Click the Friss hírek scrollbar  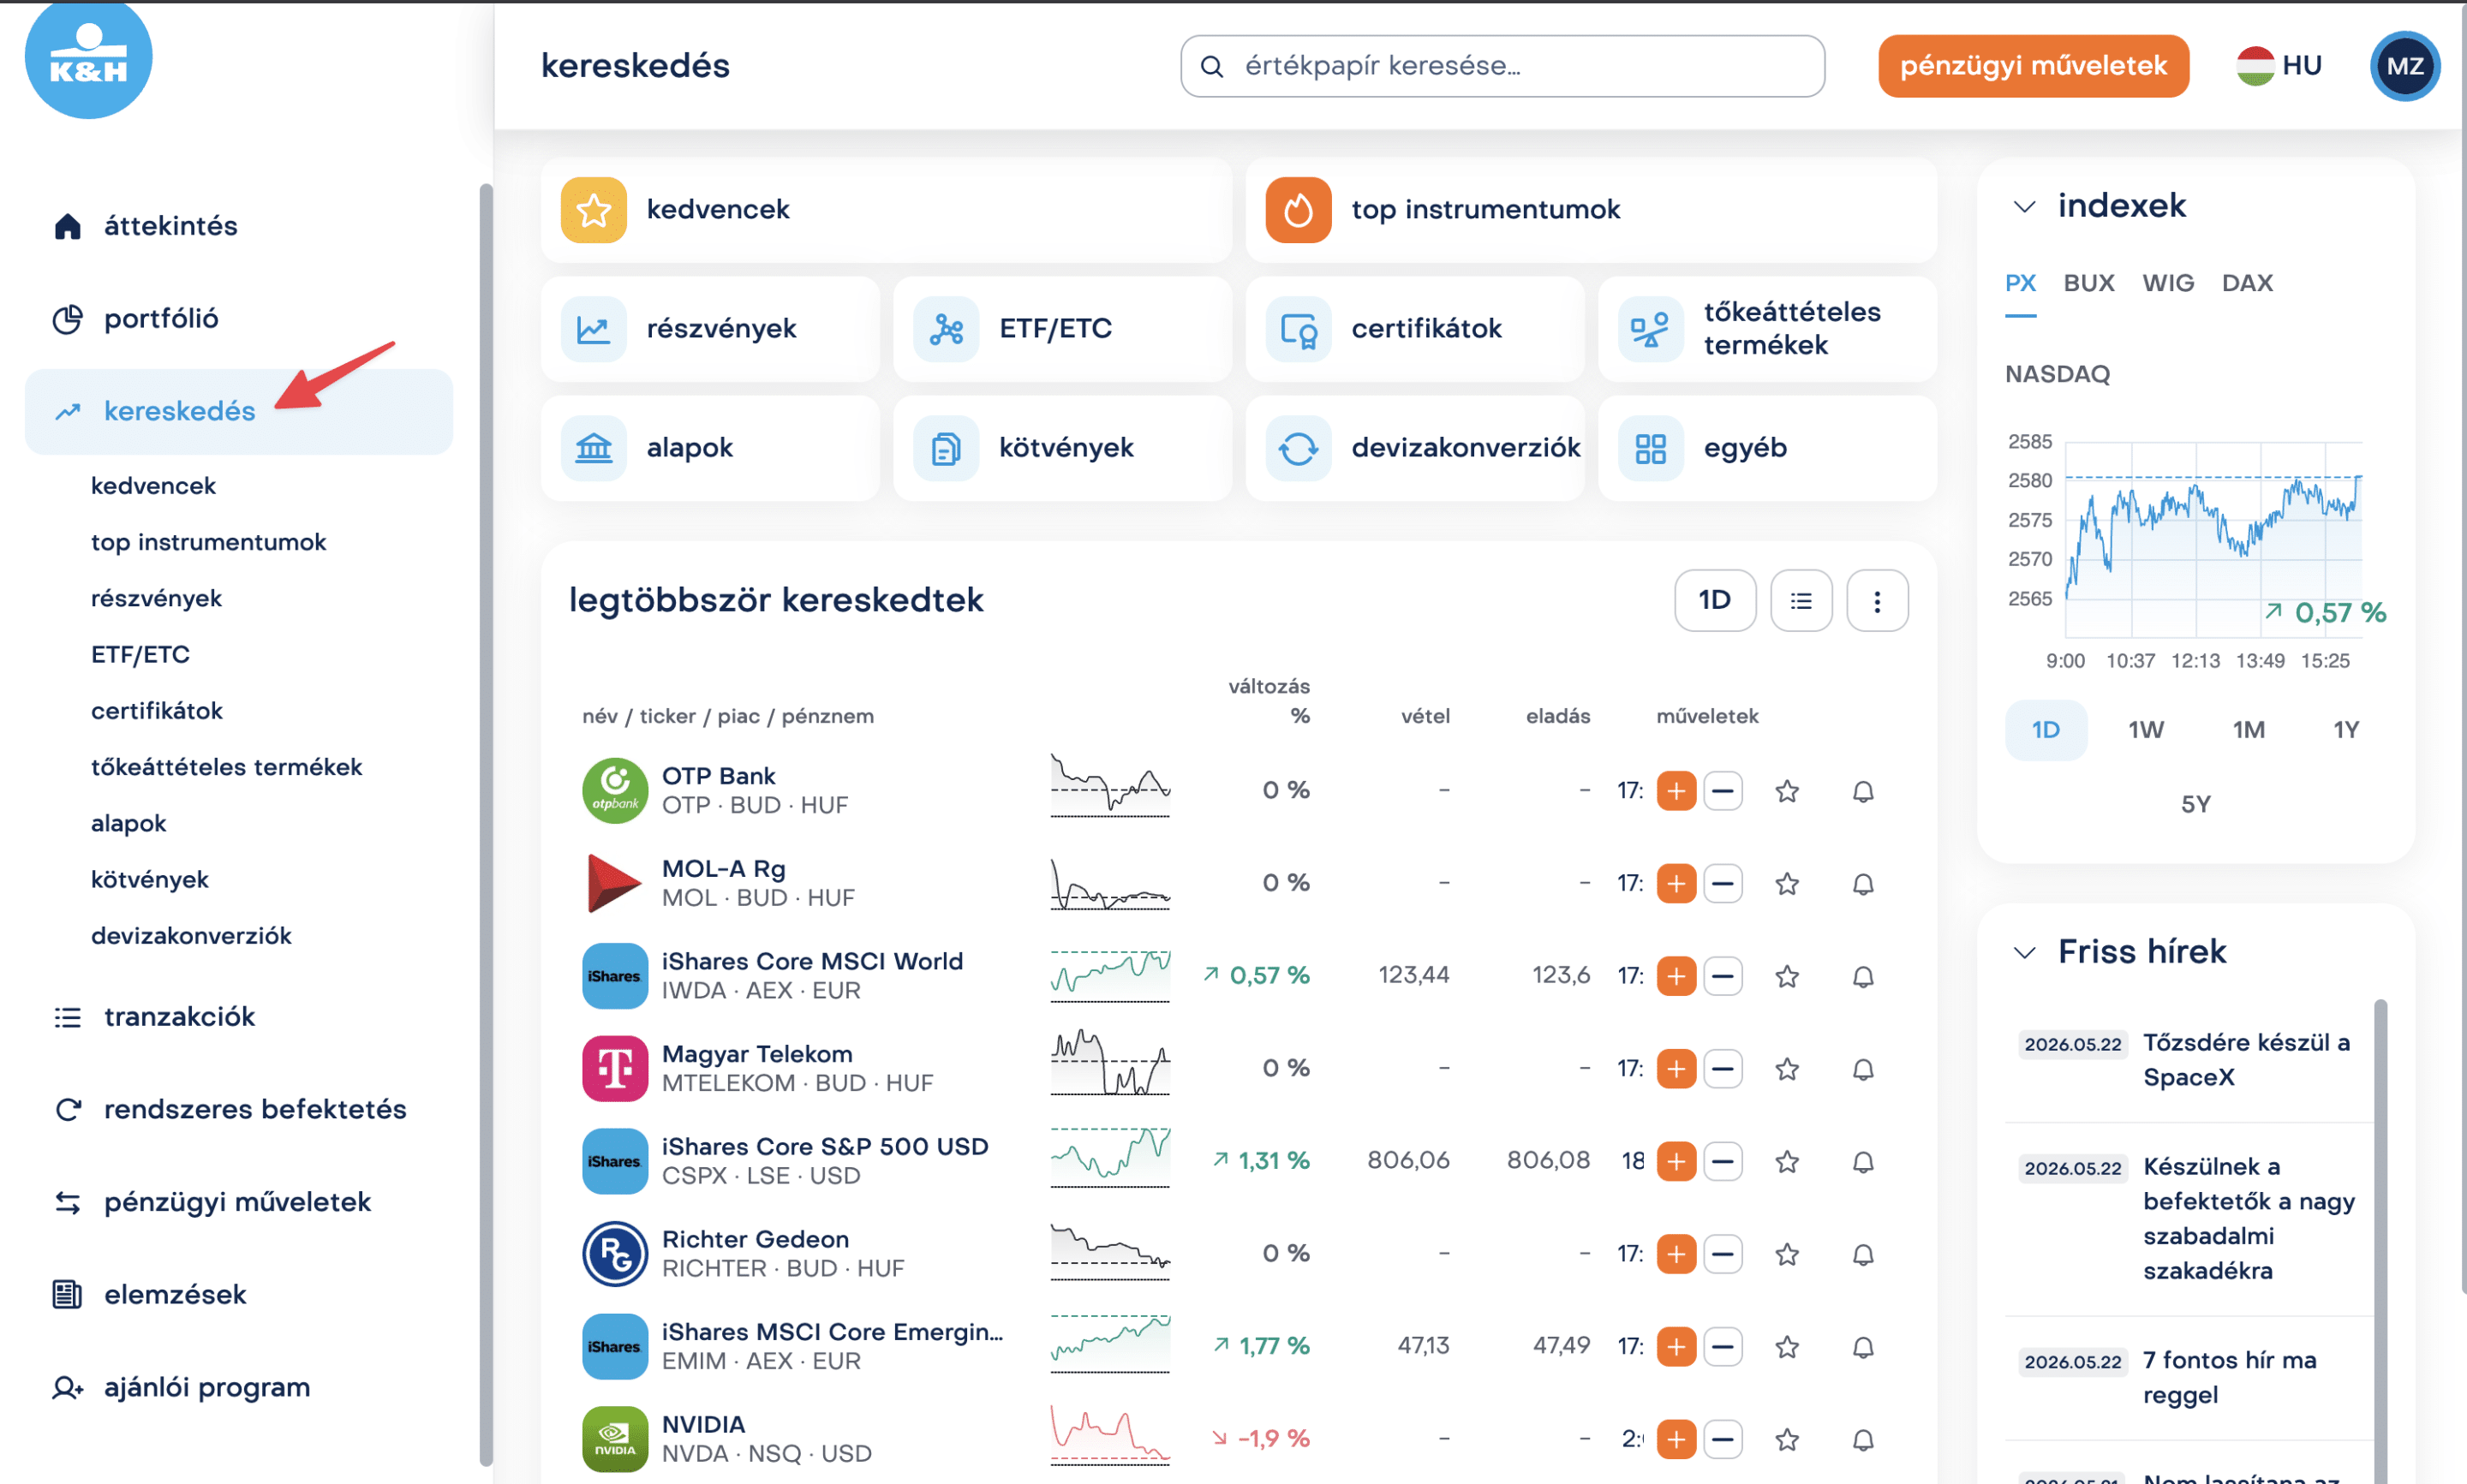tap(2380, 1240)
